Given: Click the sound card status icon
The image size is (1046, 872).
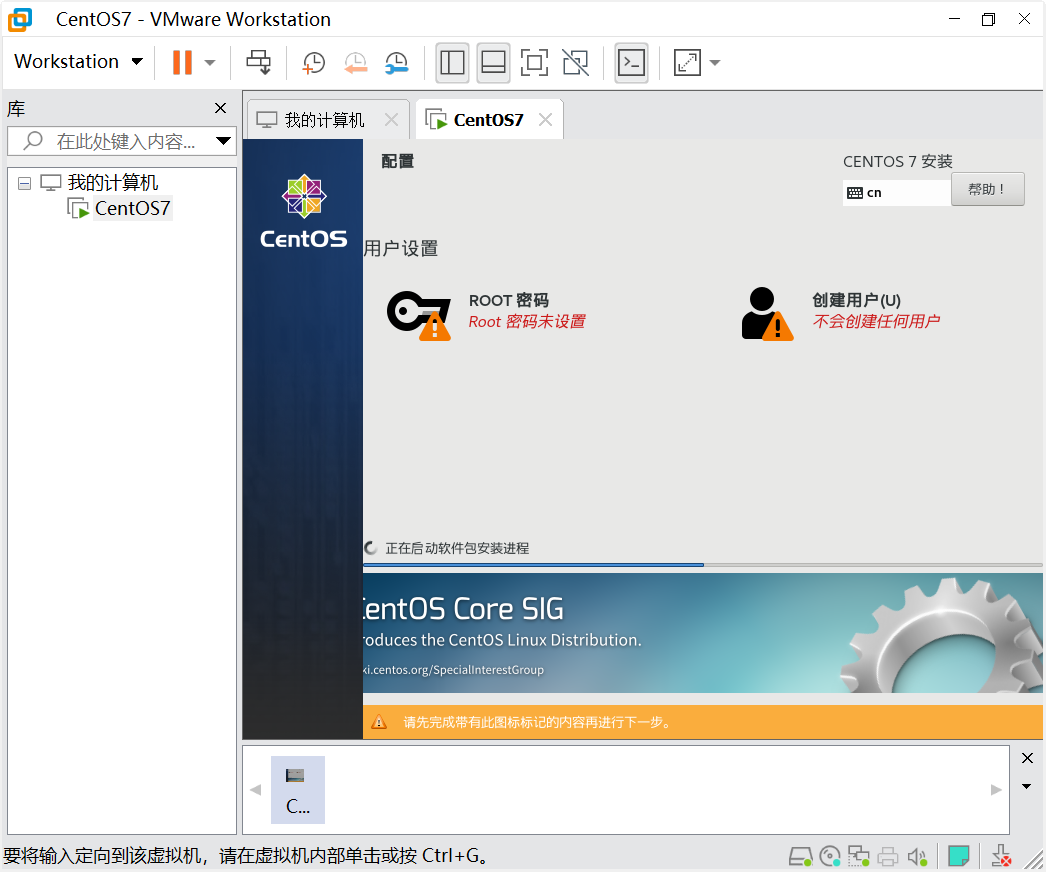Looking at the screenshot, I should click(918, 856).
